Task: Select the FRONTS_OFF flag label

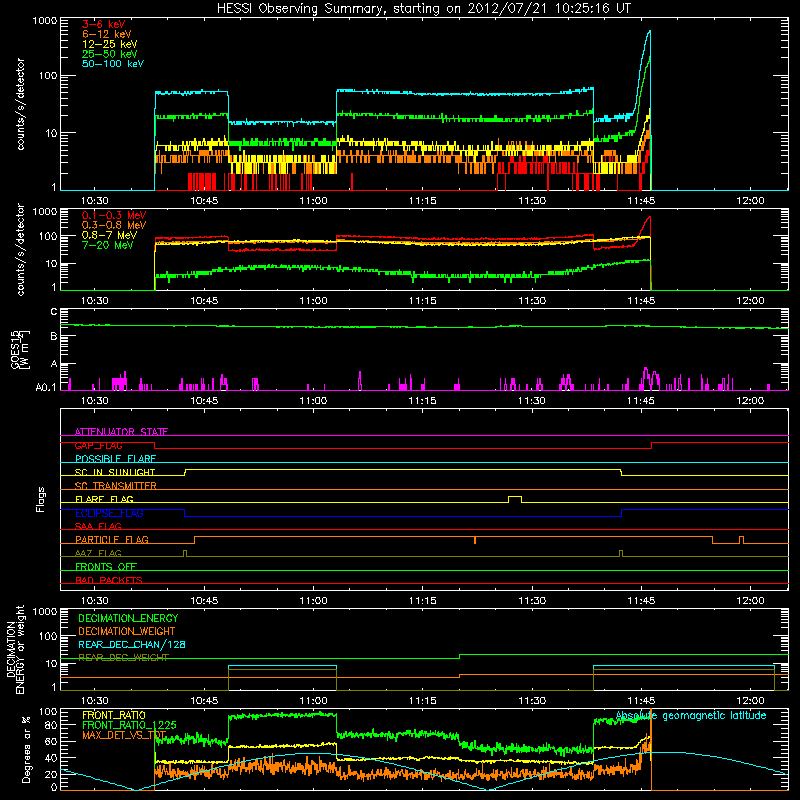Action: 106,566
